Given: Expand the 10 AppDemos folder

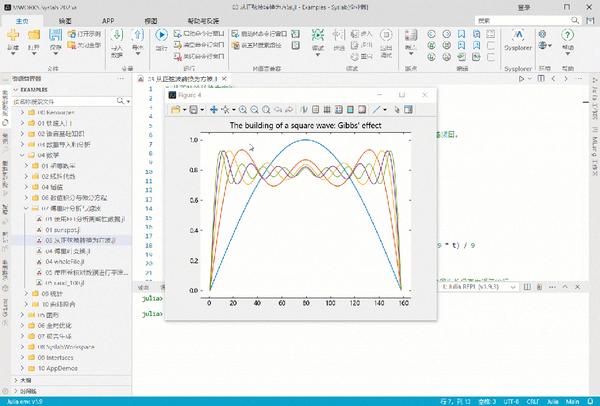Looking at the screenshot, I should pyautogui.click(x=23, y=368).
